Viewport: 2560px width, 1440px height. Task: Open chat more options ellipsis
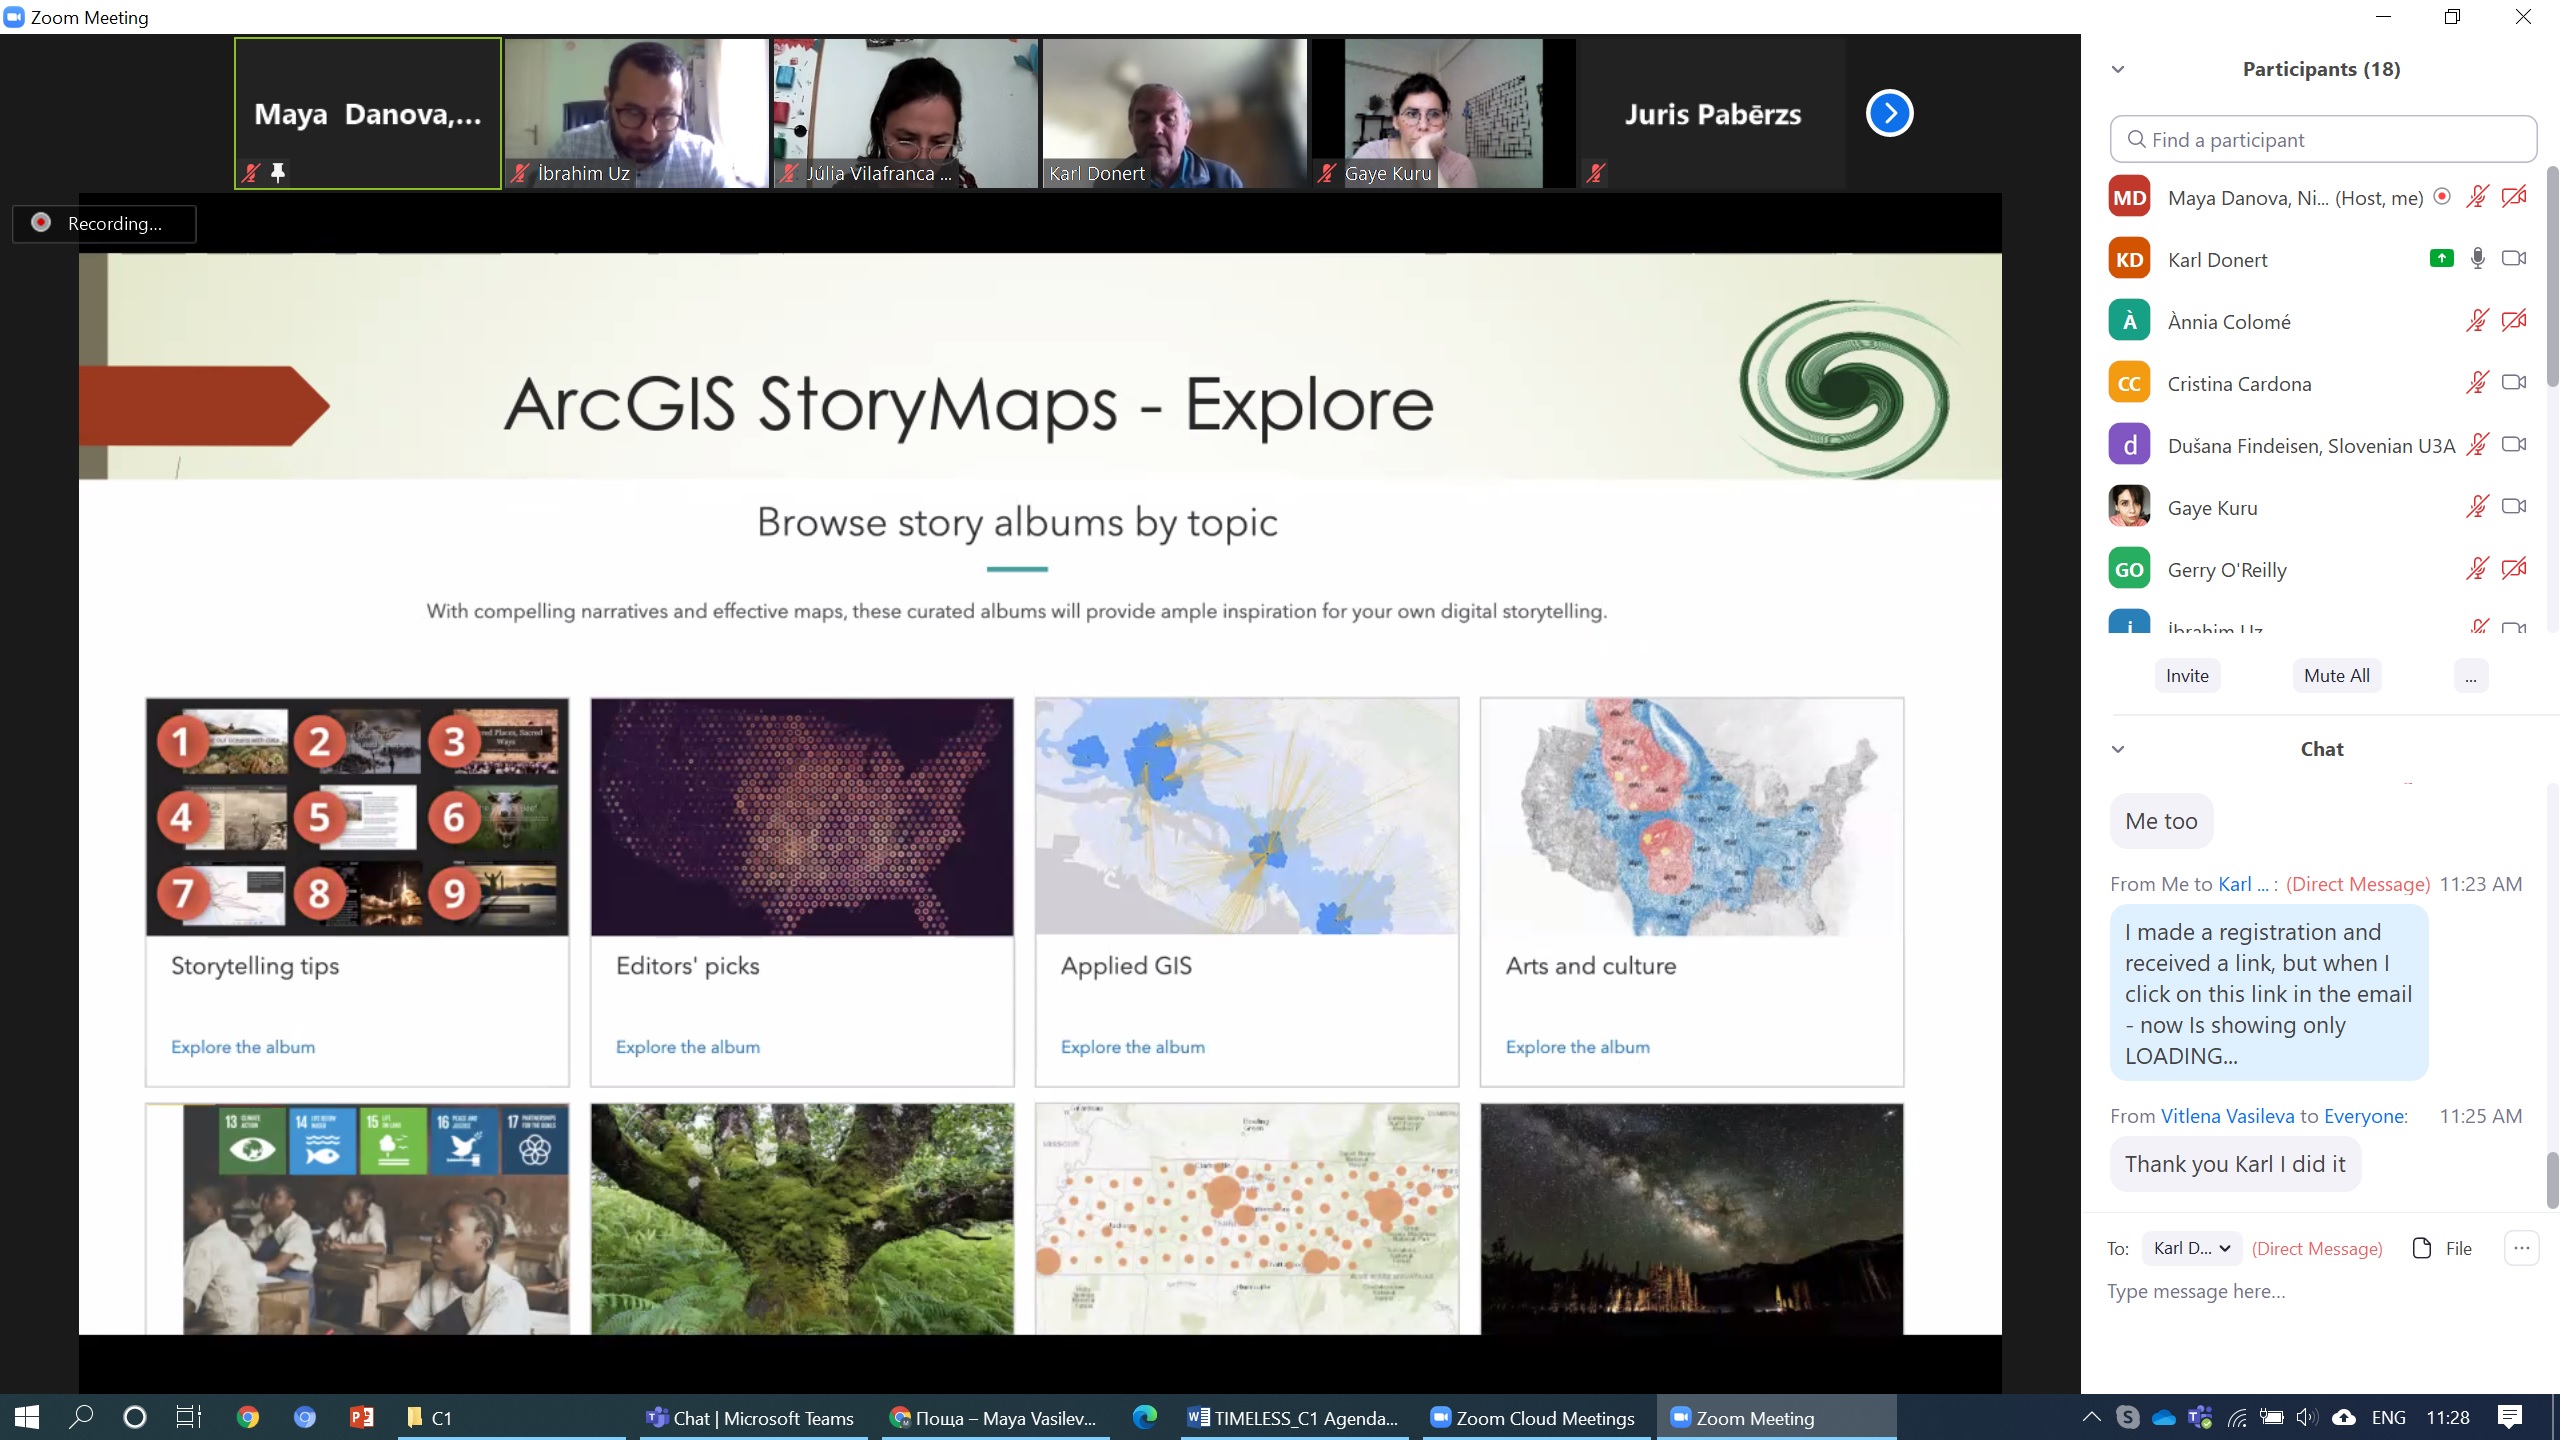tap(2521, 1248)
